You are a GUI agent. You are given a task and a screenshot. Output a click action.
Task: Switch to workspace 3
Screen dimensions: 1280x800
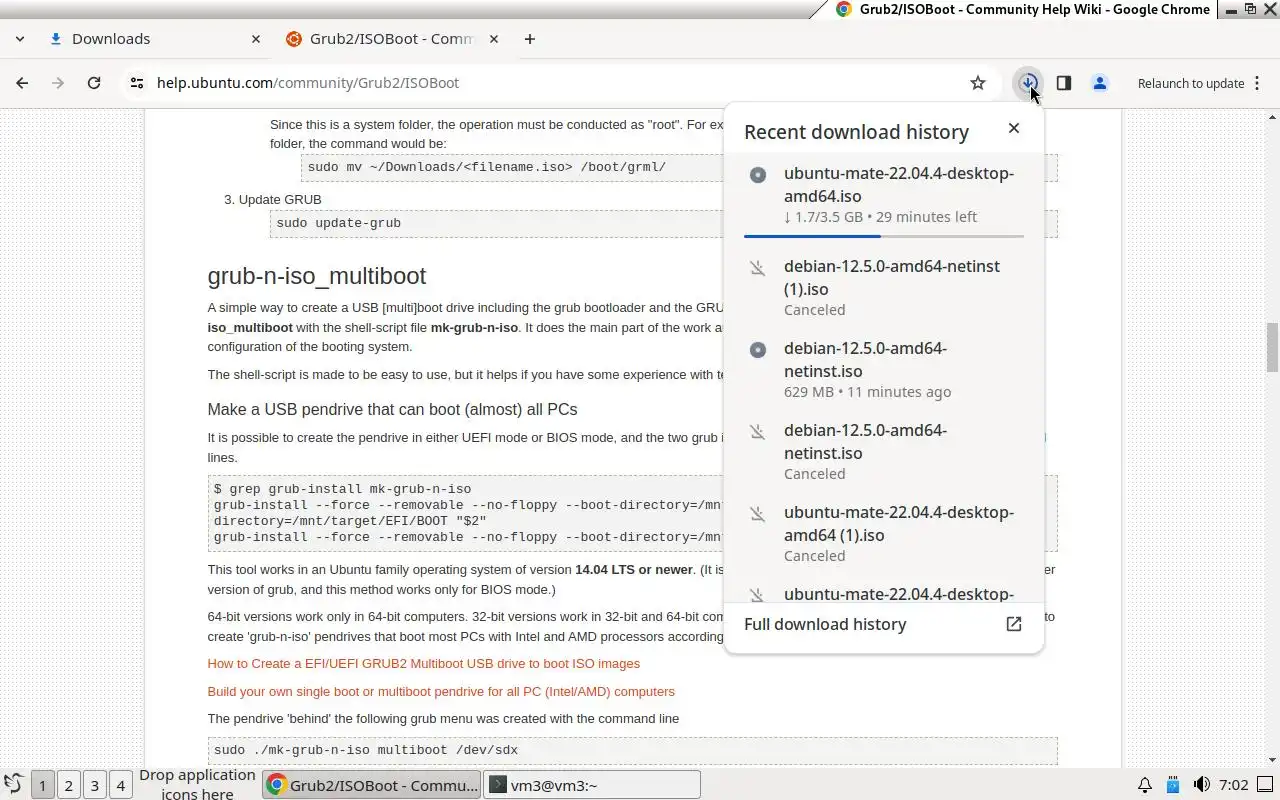pos(95,785)
